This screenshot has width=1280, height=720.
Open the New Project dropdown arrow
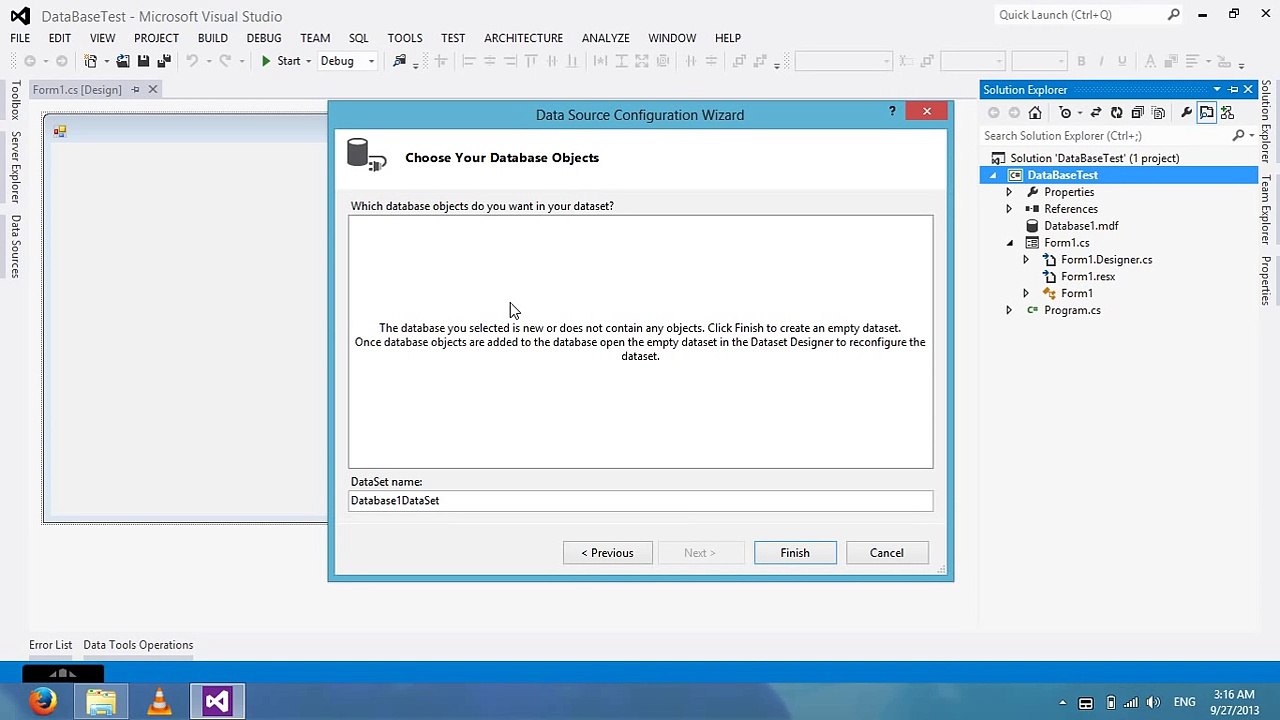[106, 61]
